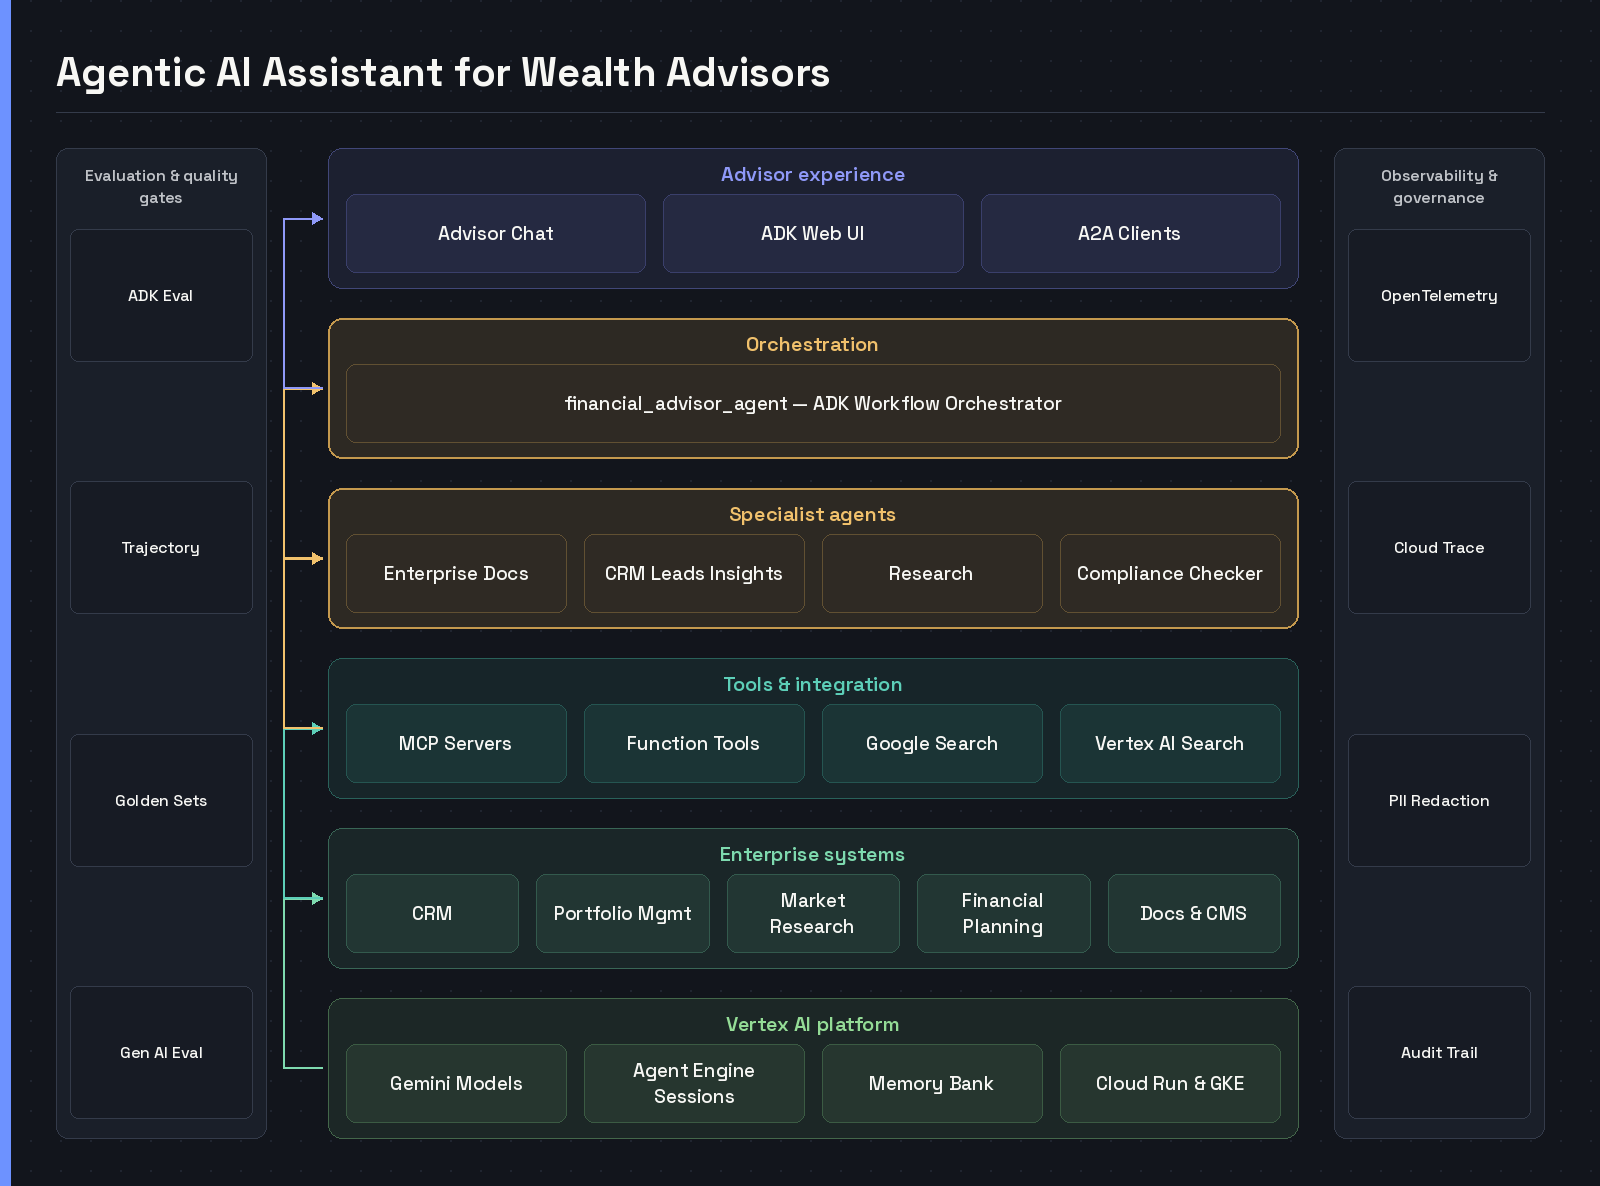Viewport: 1600px width, 1186px height.
Task: Select the ADK Eval card
Action: click(x=161, y=295)
